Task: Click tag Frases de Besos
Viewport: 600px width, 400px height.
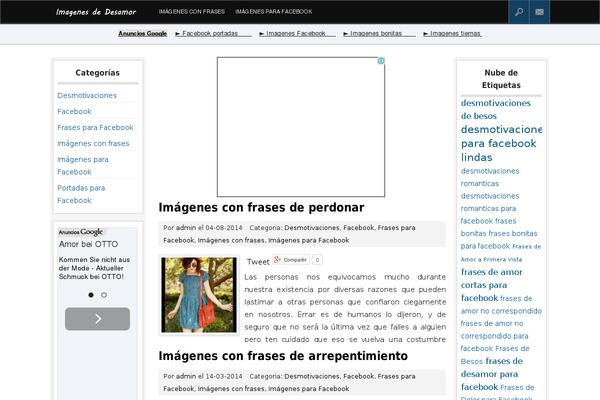Action: 495,354
